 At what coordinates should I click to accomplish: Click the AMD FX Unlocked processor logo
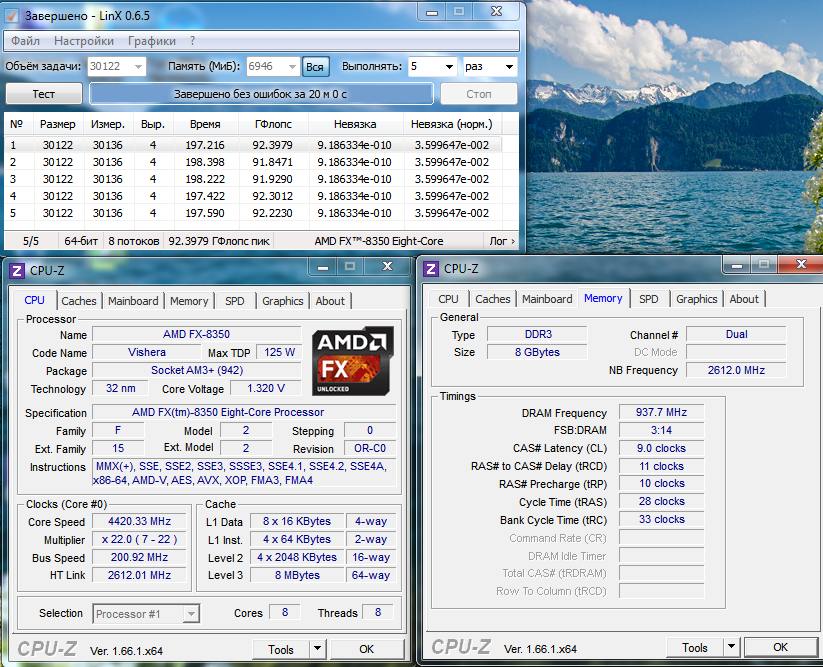(353, 360)
